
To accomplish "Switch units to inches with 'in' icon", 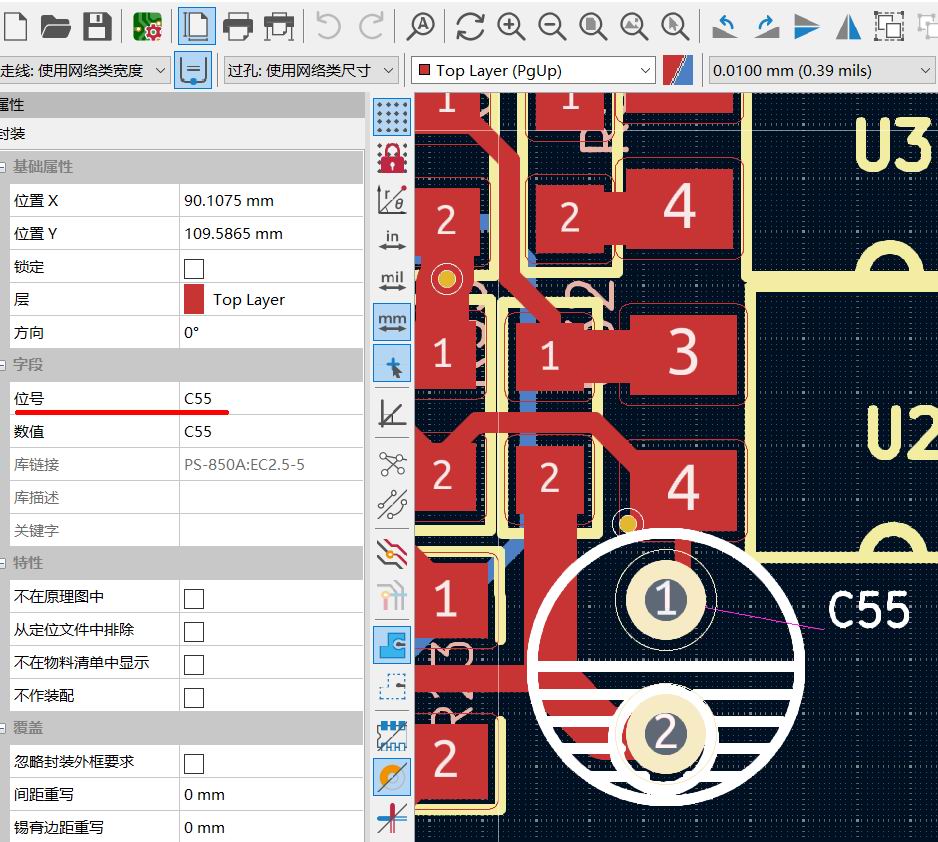I will tap(392, 240).
